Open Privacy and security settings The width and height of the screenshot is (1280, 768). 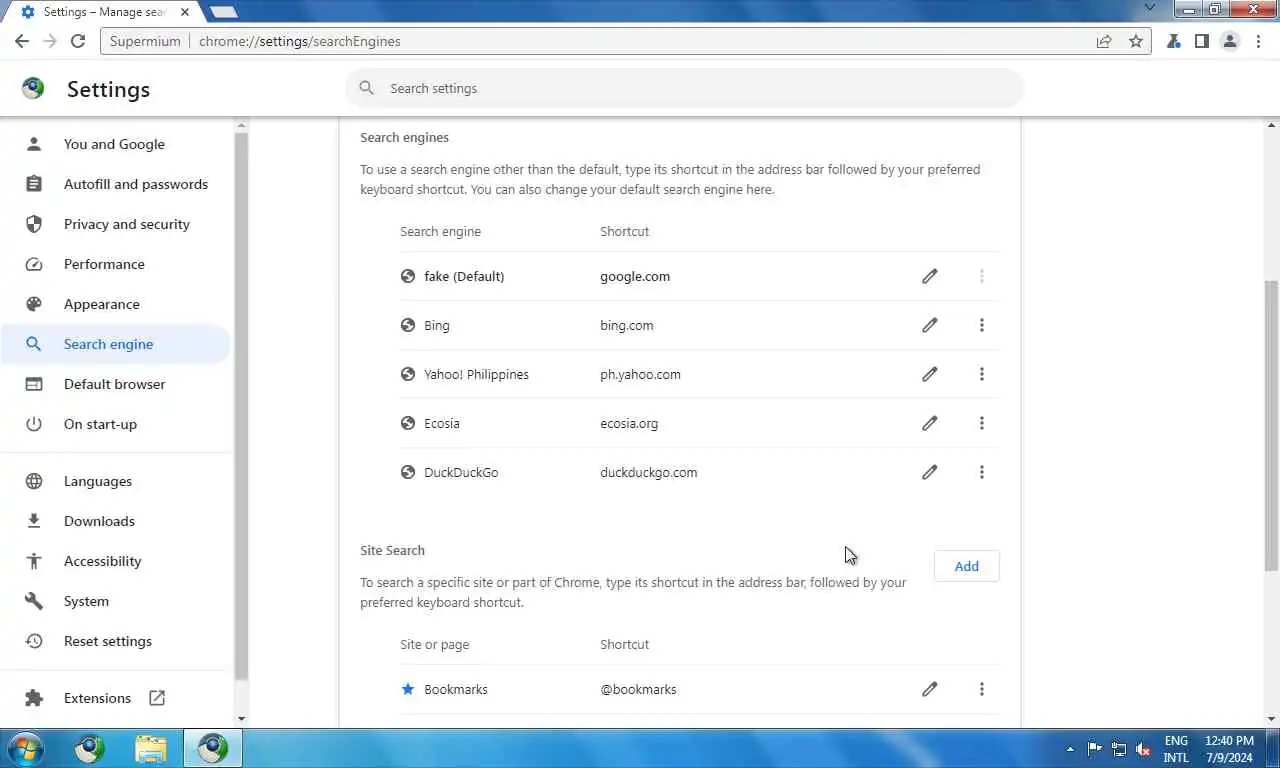click(x=115, y=224)
